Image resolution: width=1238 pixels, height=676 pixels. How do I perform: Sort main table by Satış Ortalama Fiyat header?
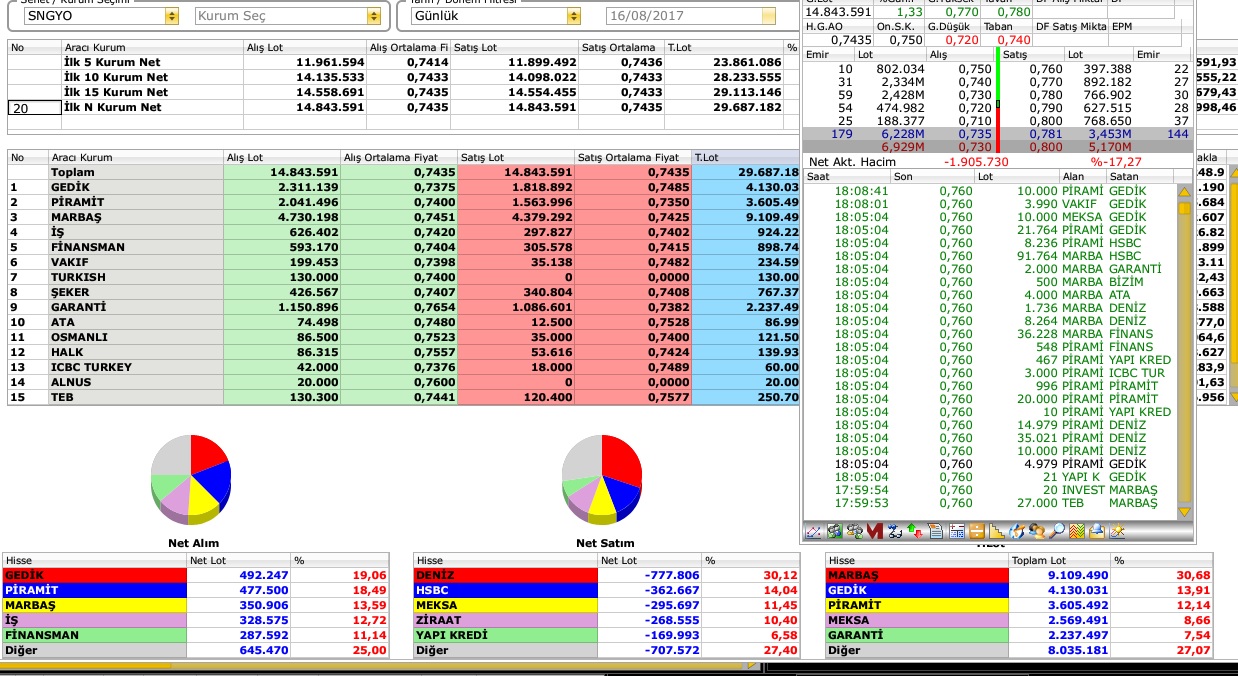(633, 157)
